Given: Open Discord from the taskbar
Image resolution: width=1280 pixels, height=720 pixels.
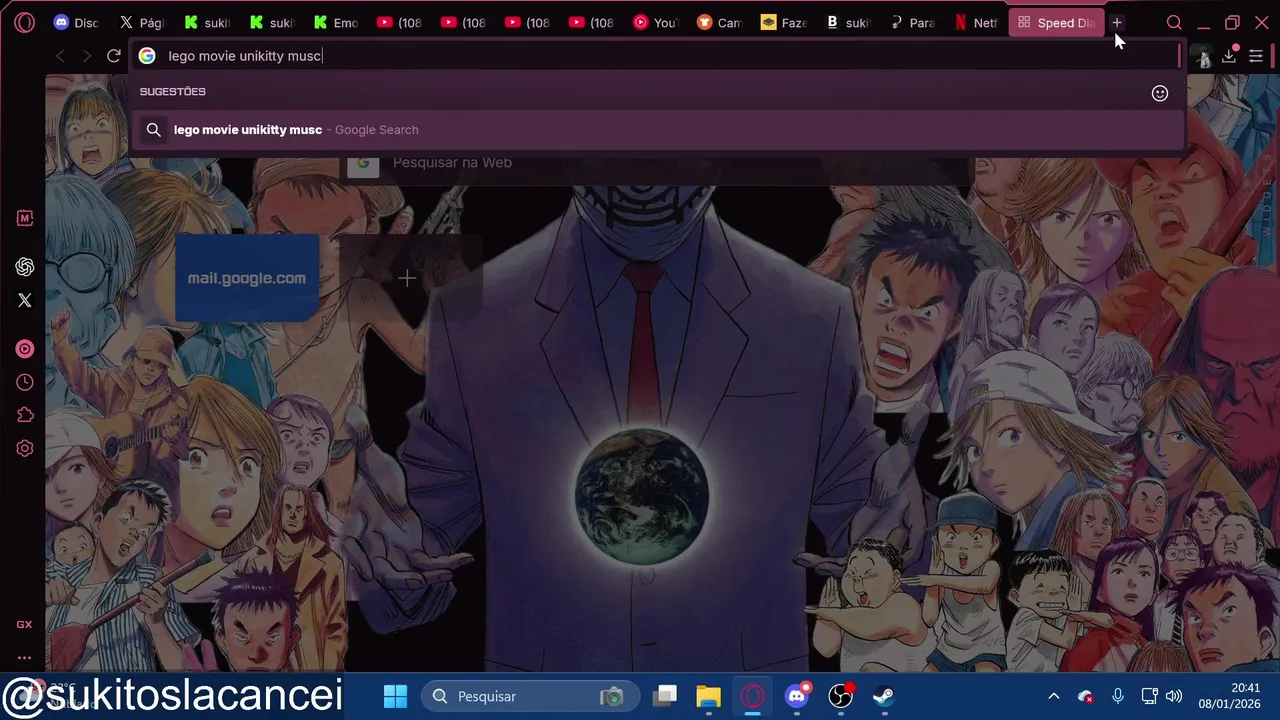Looking at the screenshot, I should pyautogui.click(x=797, y=696).
